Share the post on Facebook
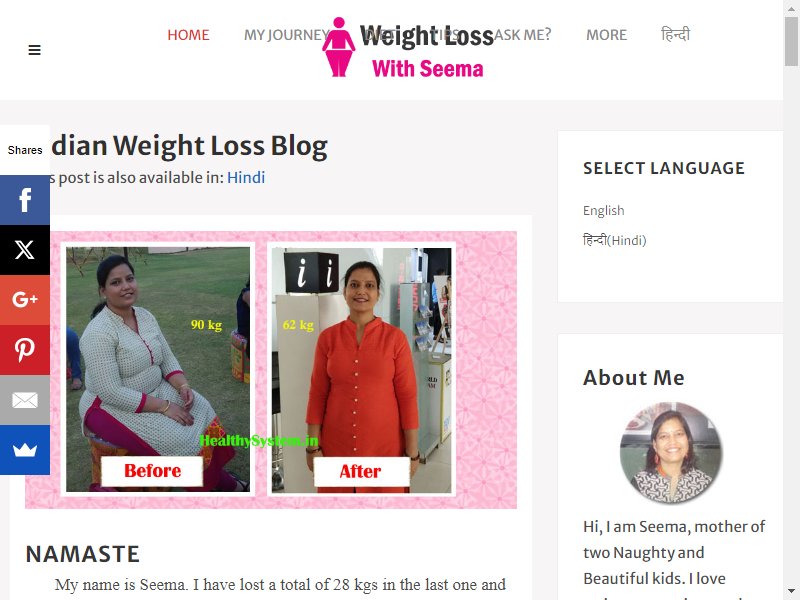800x600 pixels. pyautogui.click(x=24, y=200)
